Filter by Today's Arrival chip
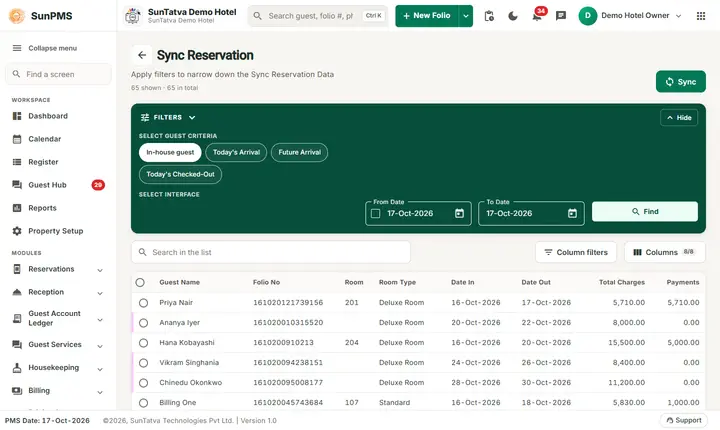Viewport: 720px width, 430px height. tap(236, 153)
